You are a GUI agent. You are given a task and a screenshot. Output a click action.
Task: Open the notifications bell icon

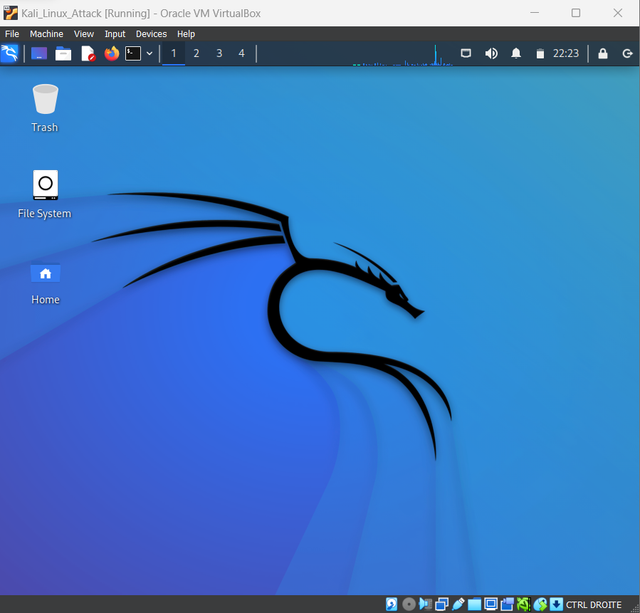(516, 53)
